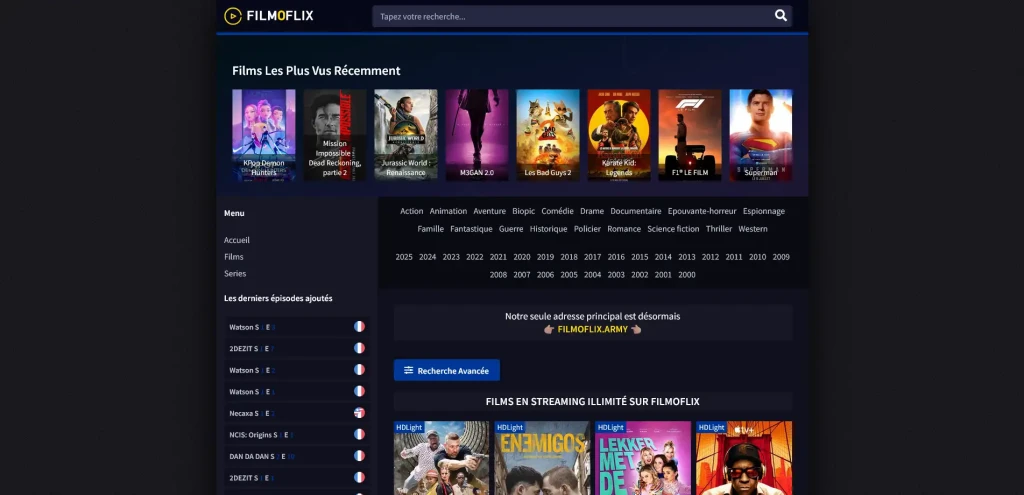Select the Western genre
The width and height of the screenshot is (1024, 495).
click(x=753, y=229)
